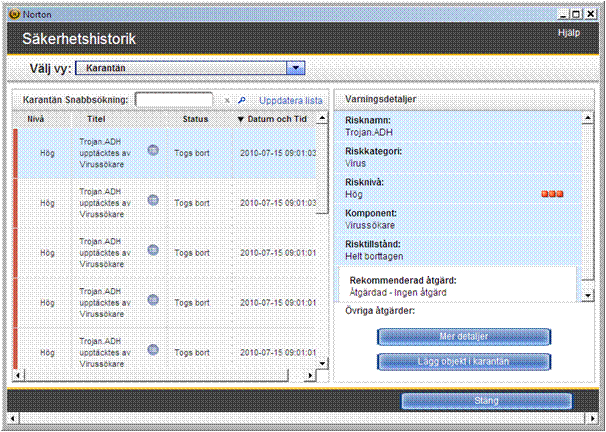Click the Varningsdetaljer panel heading
The width and height of the screenshot is (606, 432).
[x=381, y=99]
